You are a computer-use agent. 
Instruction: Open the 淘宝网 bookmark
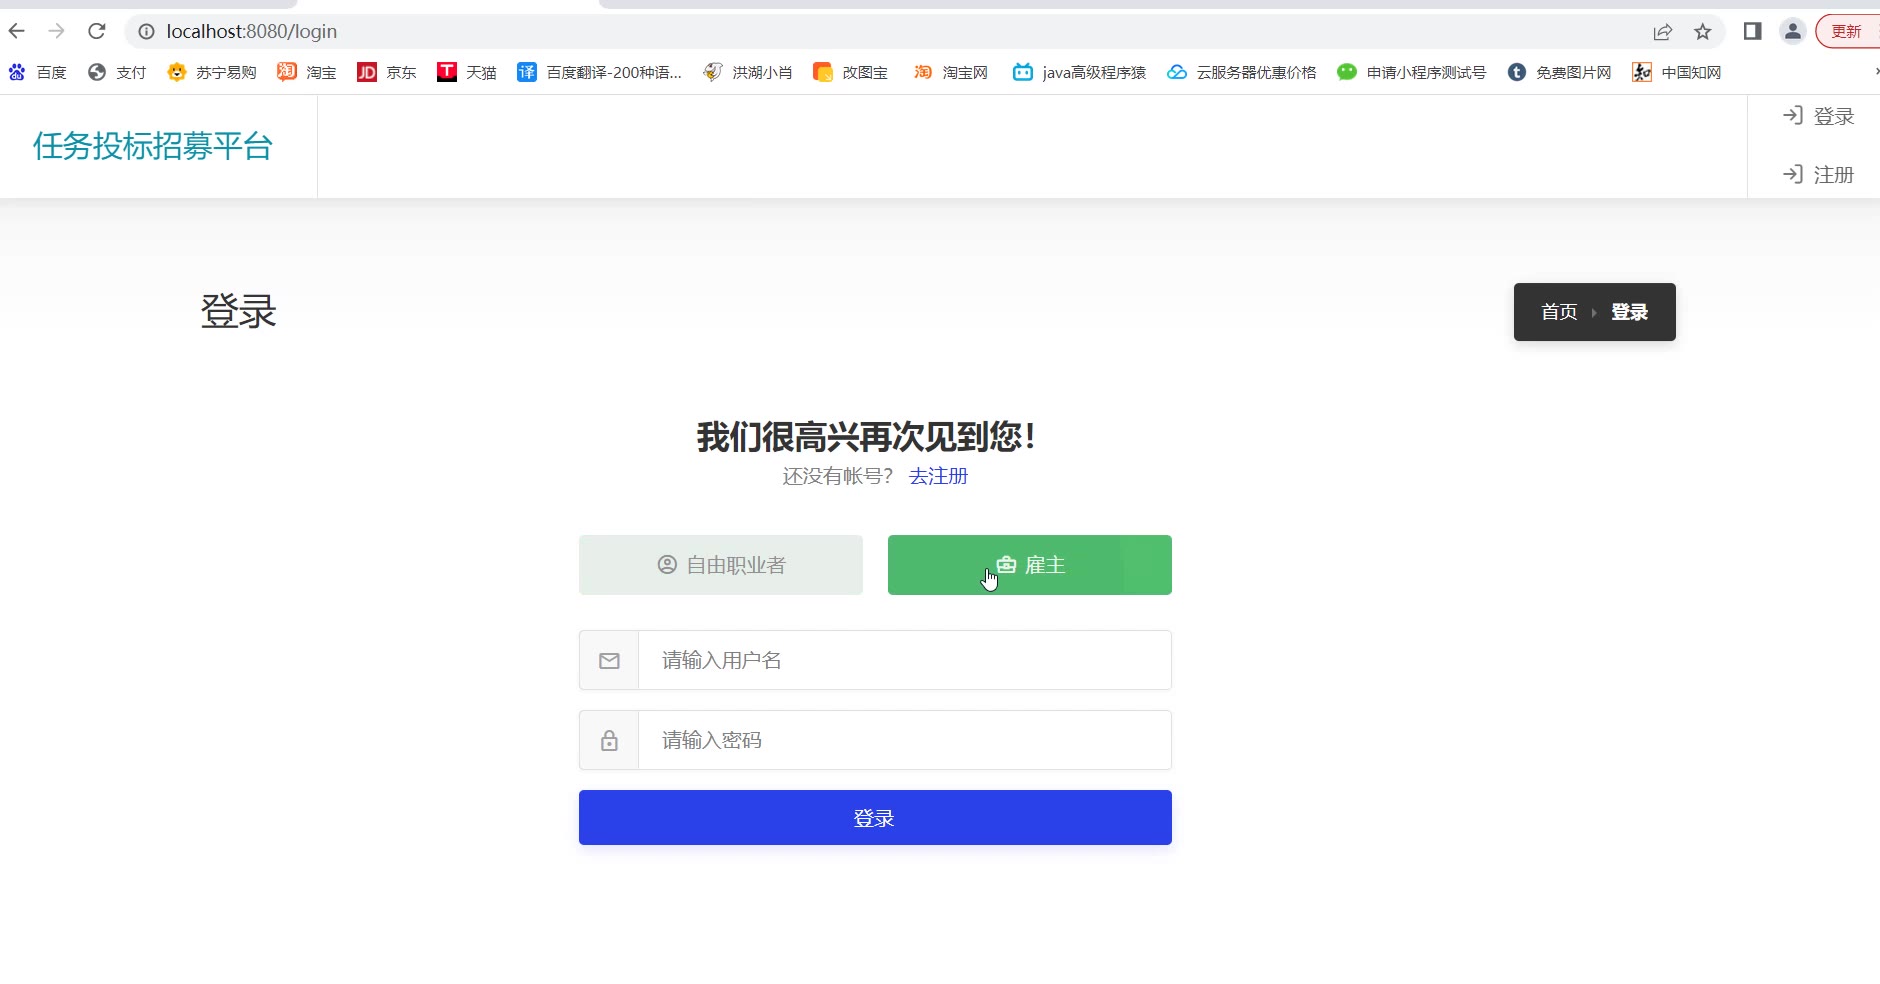pyautogui.click(x=951, y=72)
